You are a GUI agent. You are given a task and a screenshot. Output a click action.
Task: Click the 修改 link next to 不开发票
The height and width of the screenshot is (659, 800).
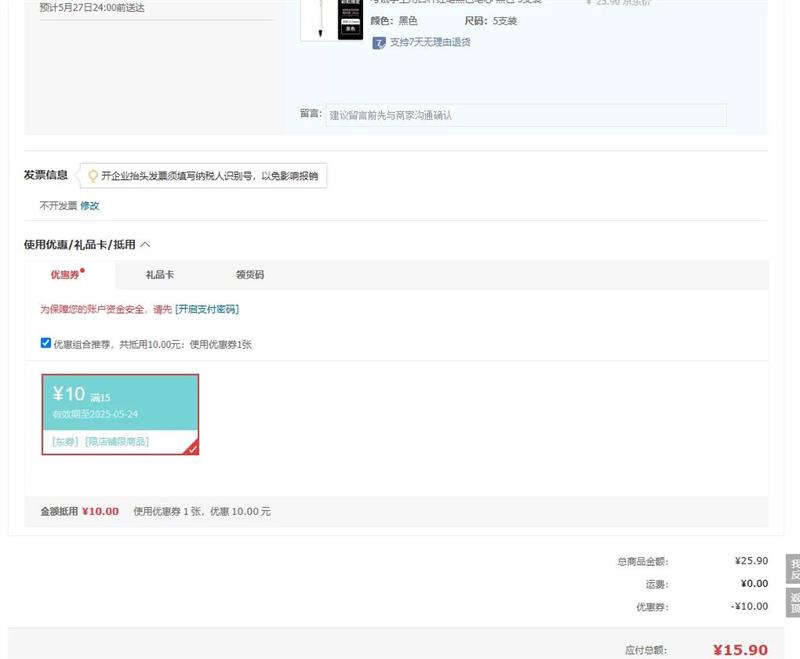(x=90, y=206)
